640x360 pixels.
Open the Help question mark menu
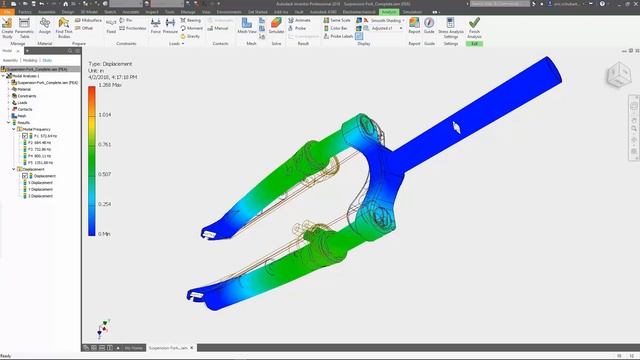602,4
